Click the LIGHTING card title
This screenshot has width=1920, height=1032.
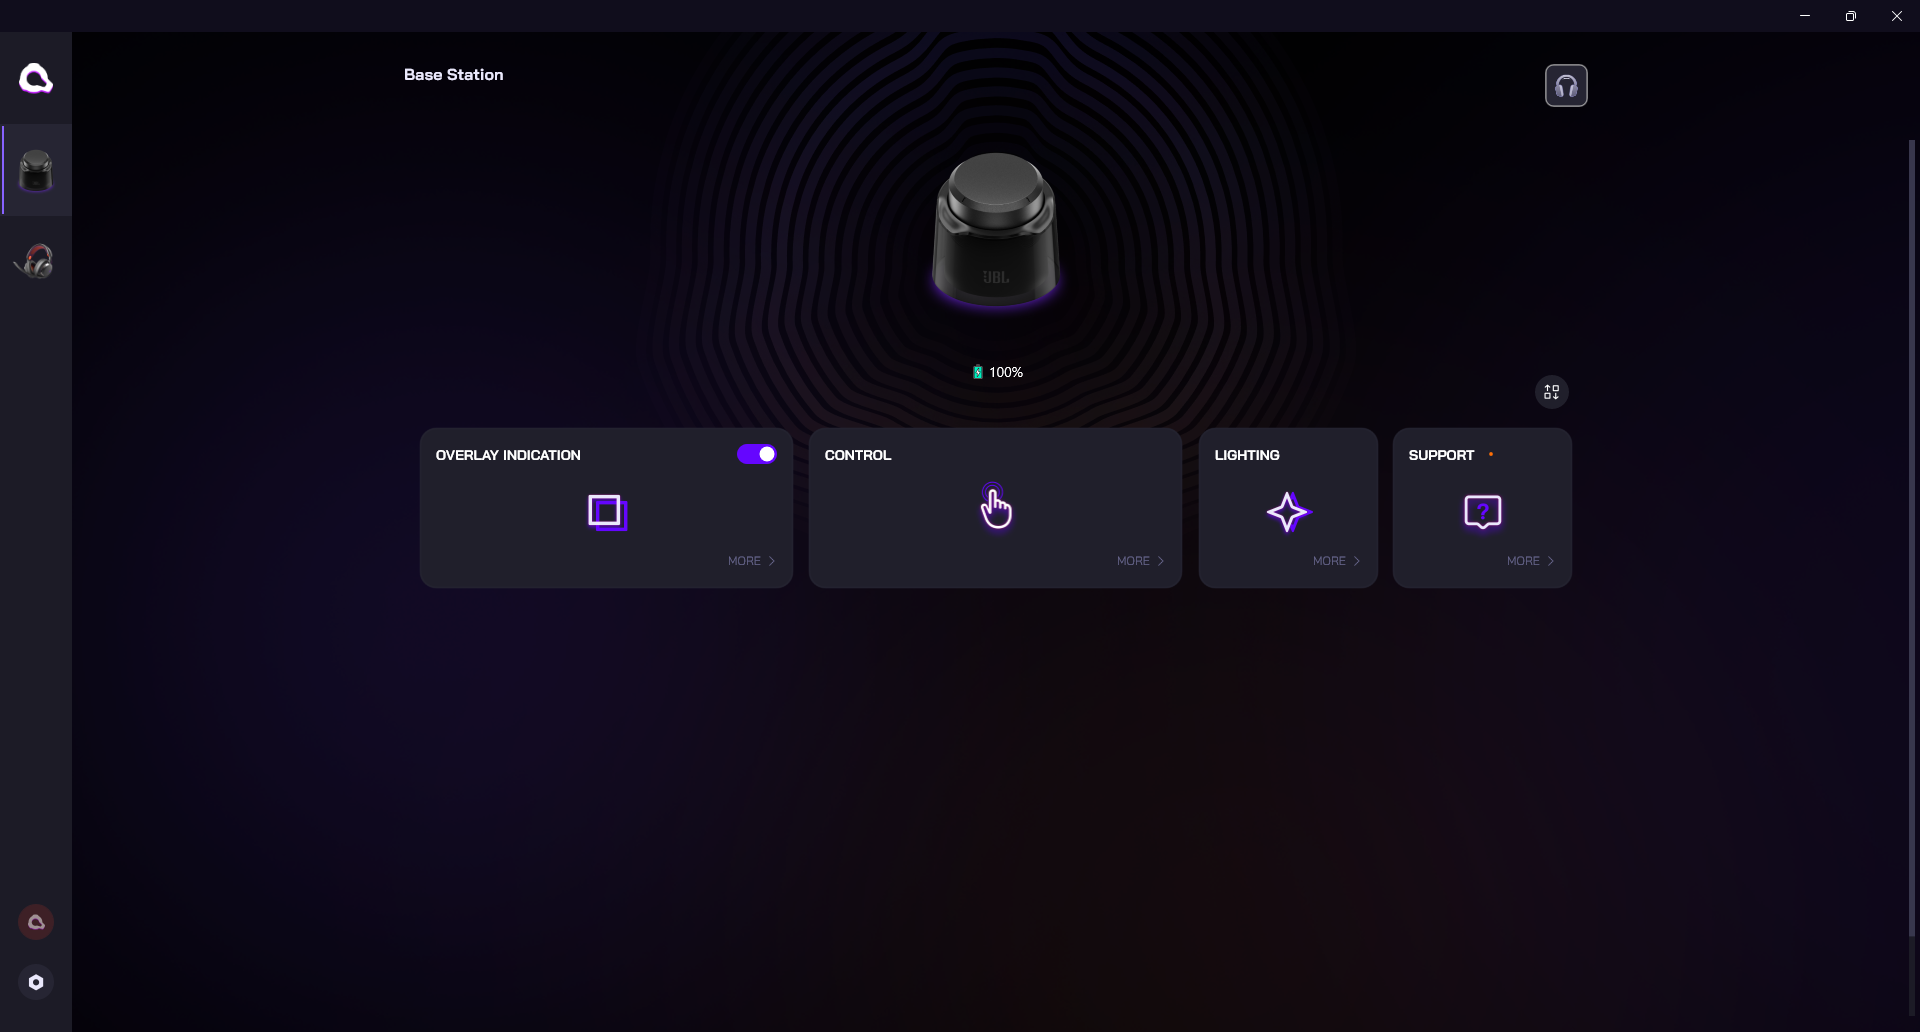(x=1247, y=455)
